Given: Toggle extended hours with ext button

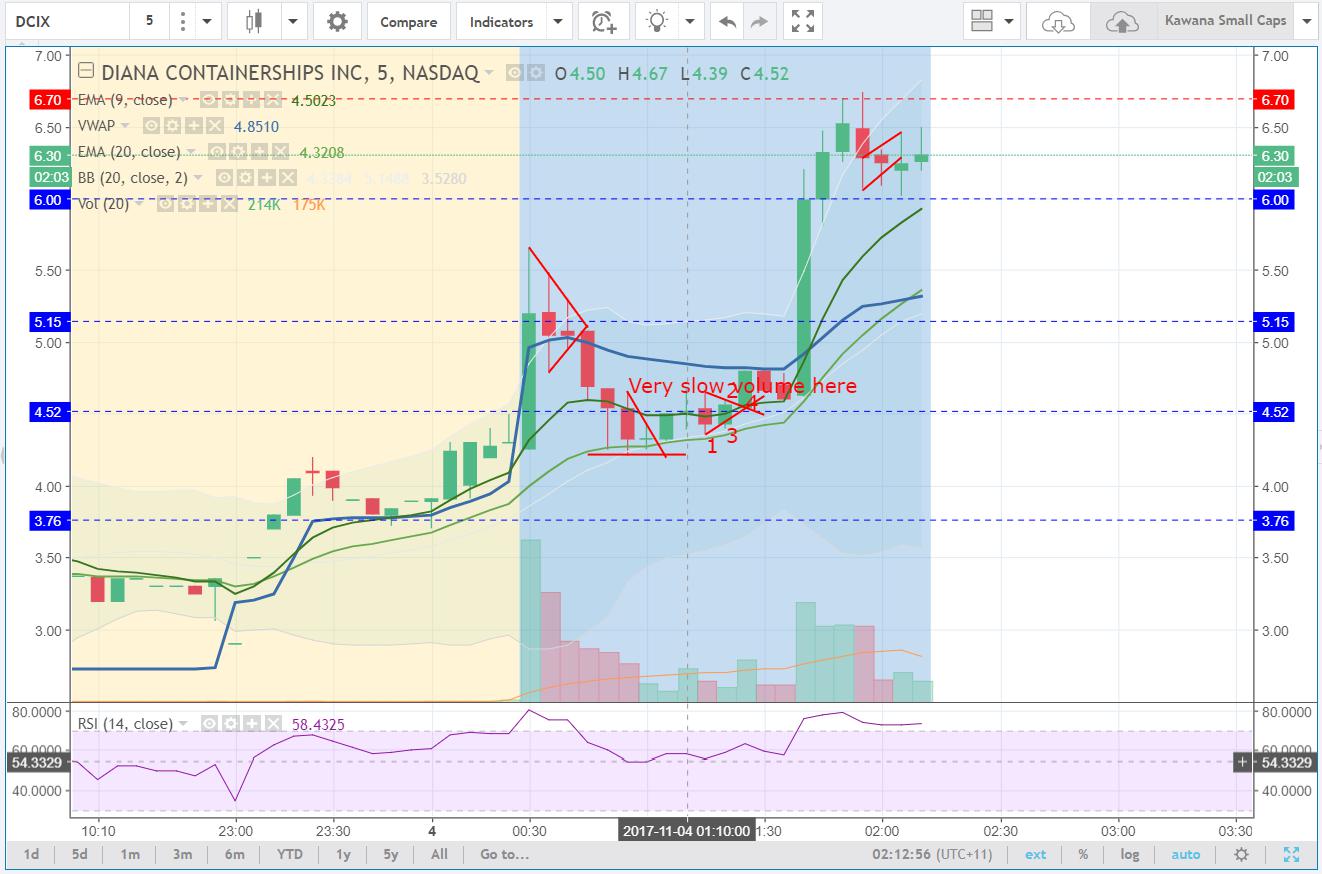Looking at the screenshot, I should pos(1036,855).
